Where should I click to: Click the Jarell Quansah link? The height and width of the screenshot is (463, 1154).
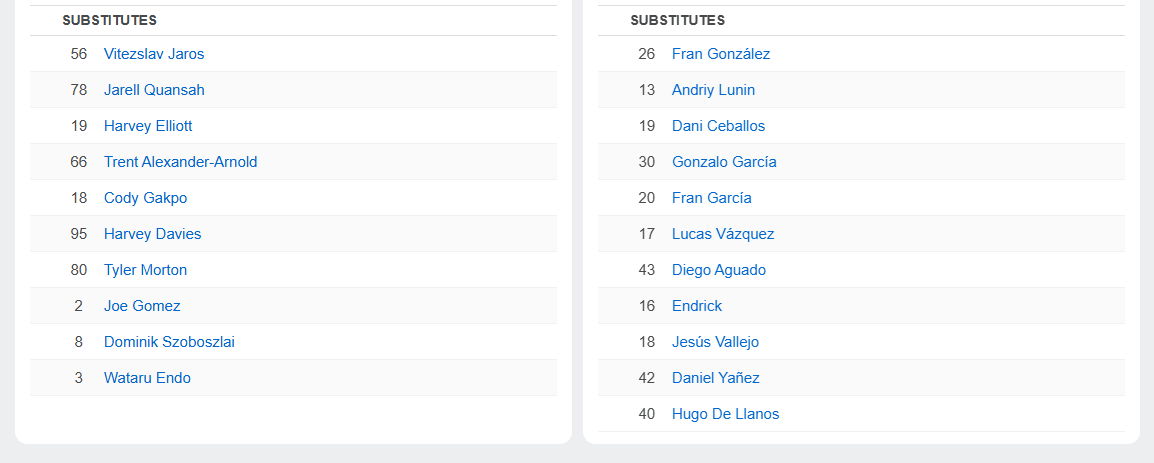154,90
